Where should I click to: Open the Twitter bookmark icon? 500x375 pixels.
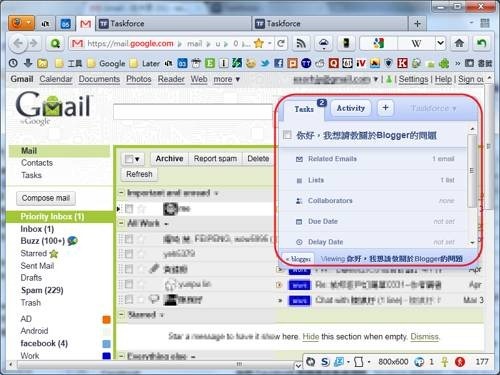[265, 63]
